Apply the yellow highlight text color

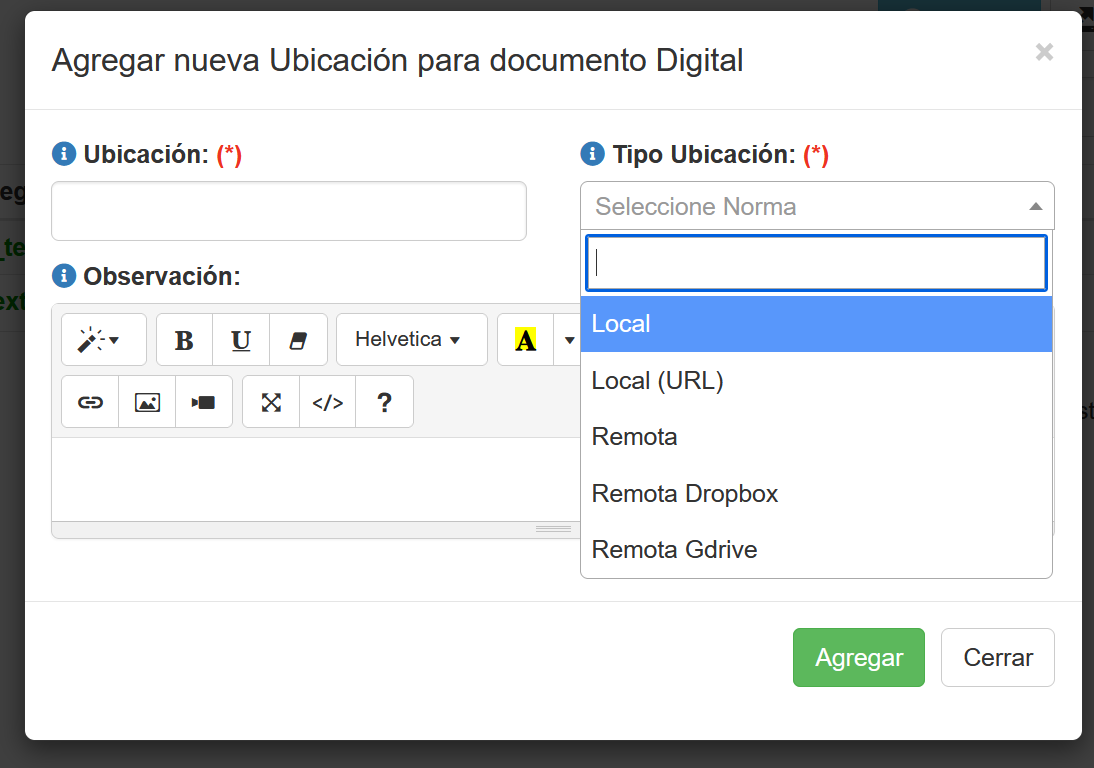point(525,340)
